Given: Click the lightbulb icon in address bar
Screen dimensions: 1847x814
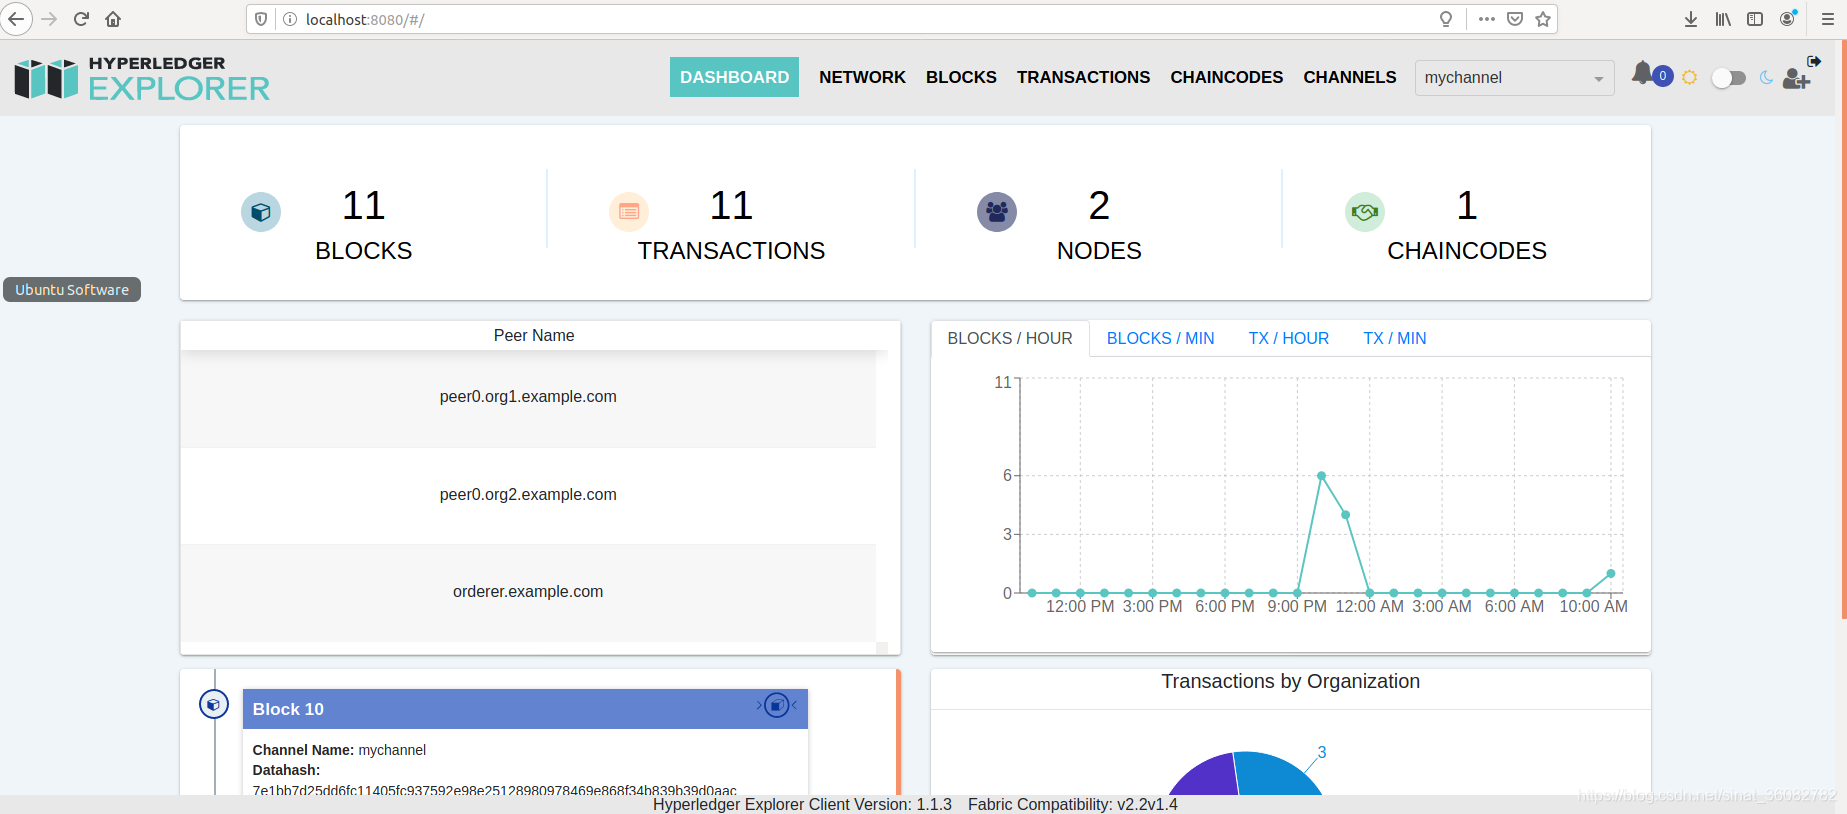Looking at the screenshot, I should coord(1445,19).
